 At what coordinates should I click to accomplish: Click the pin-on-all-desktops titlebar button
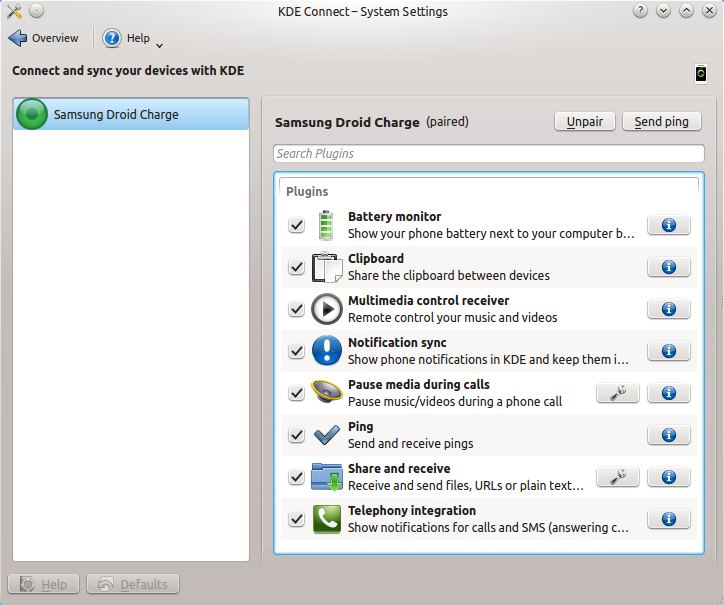tap(36, 11)
